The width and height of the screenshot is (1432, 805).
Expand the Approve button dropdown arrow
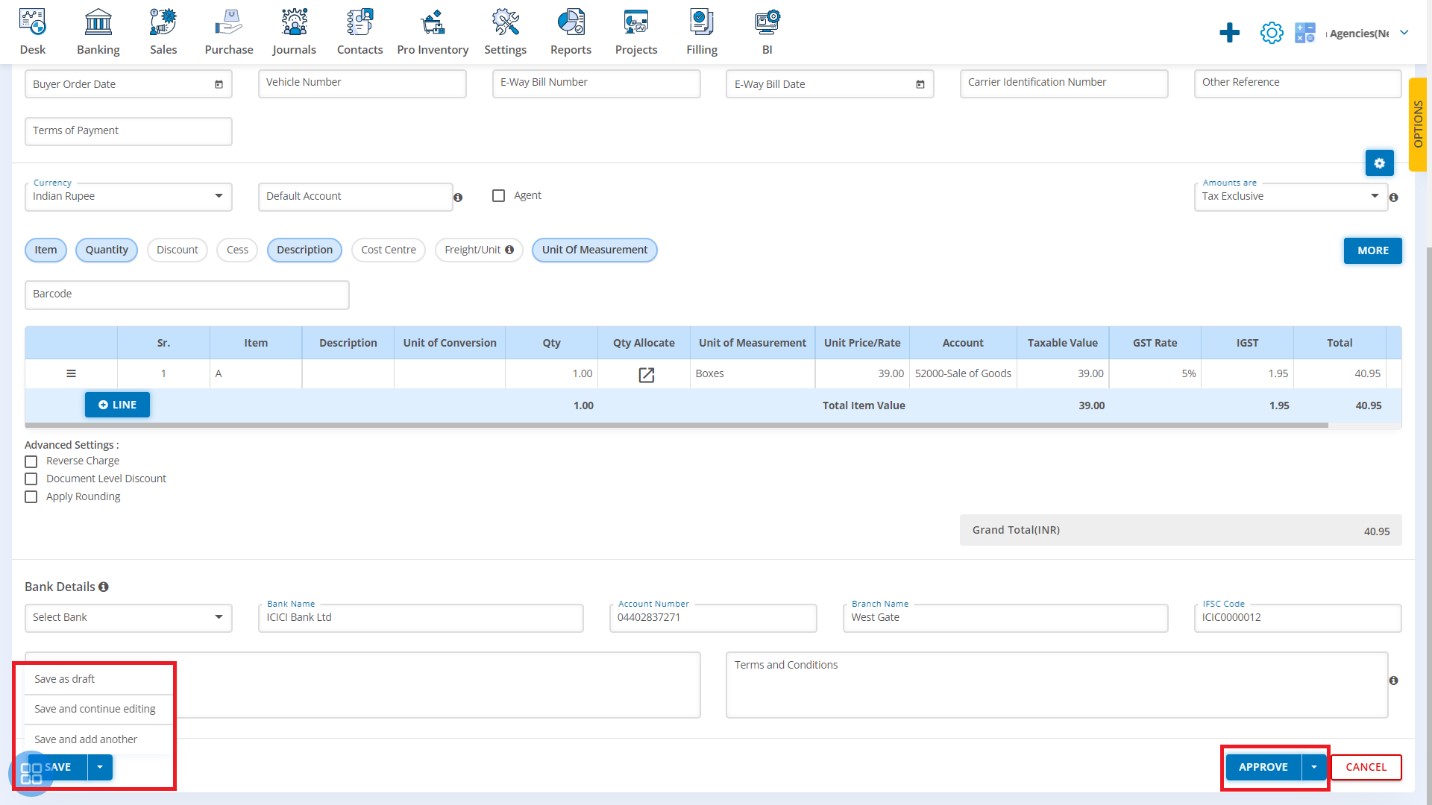(1314, 767)
